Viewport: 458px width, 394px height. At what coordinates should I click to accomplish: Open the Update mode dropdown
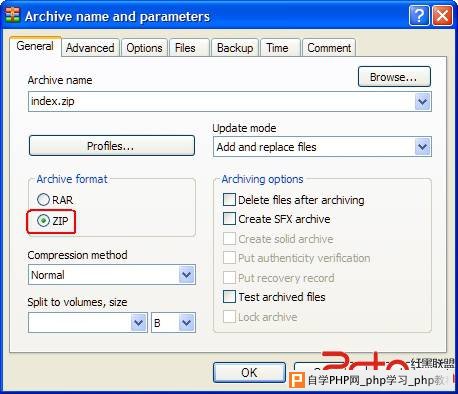(322, 147)
